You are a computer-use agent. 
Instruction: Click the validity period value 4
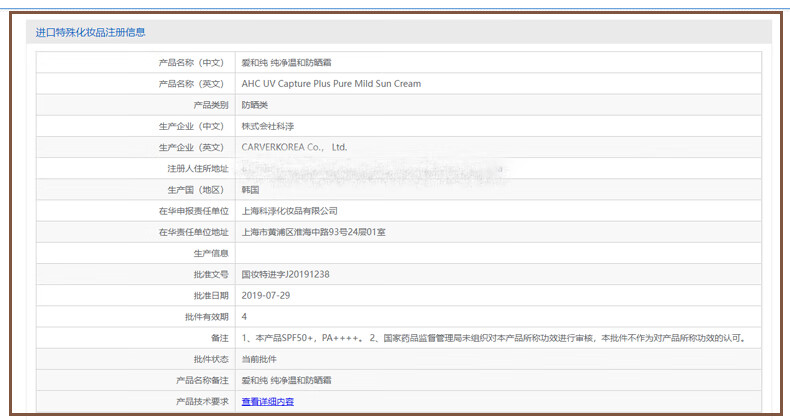click(x=244, y=316)
